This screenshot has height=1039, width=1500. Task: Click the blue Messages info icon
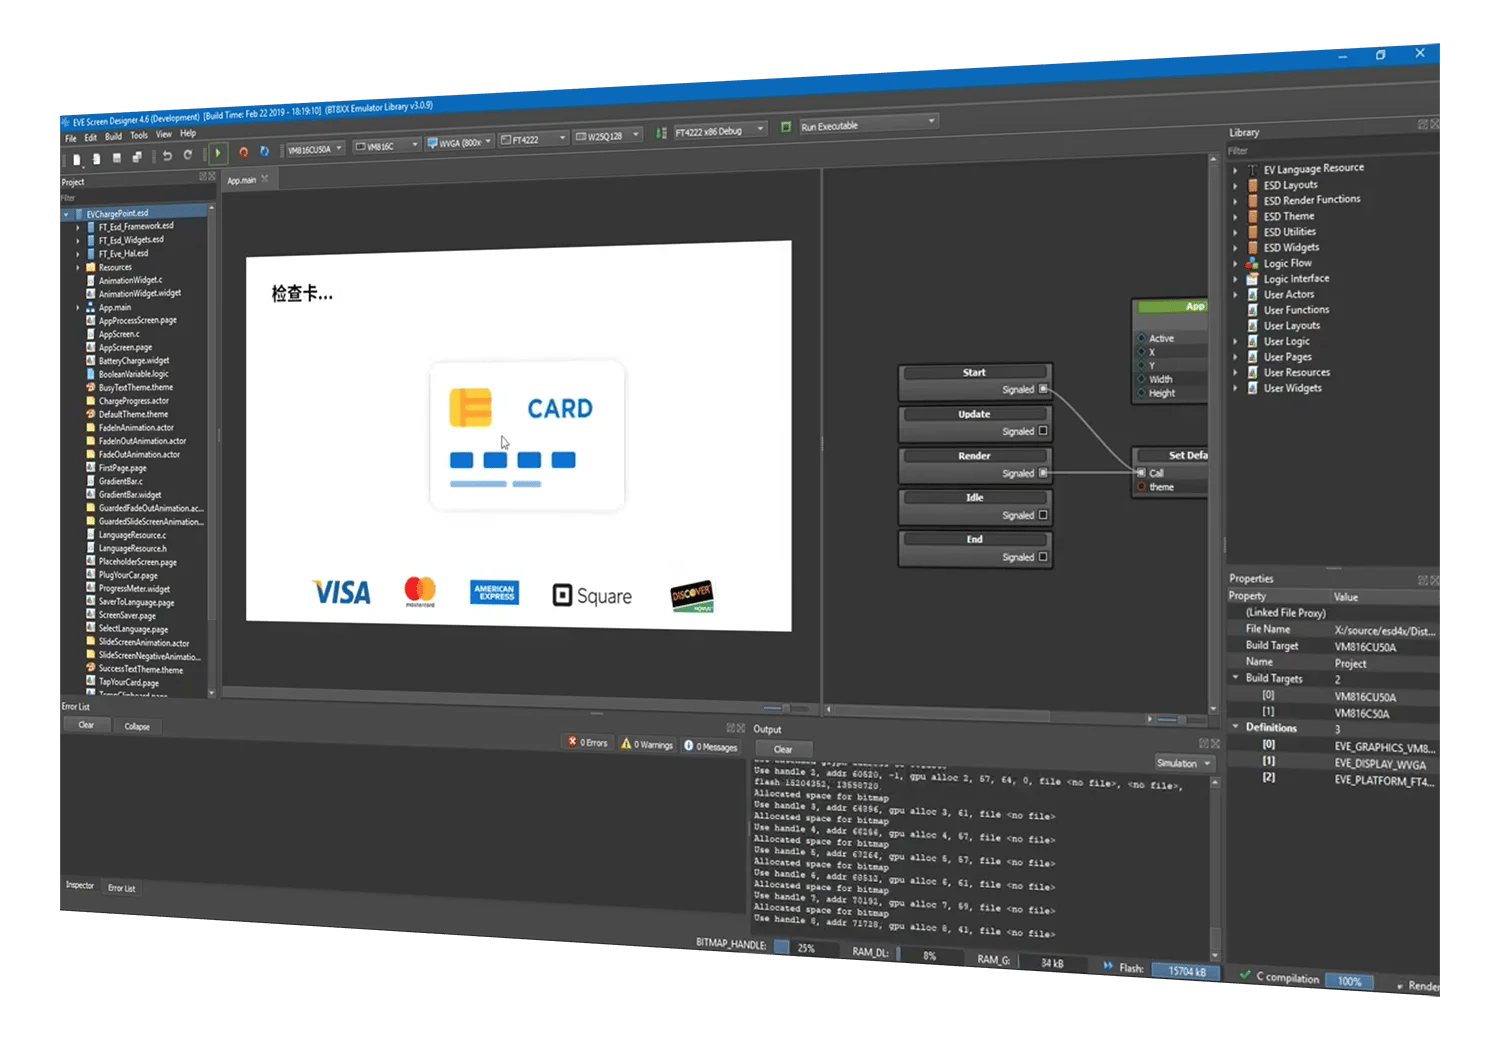tap(688, 746)
